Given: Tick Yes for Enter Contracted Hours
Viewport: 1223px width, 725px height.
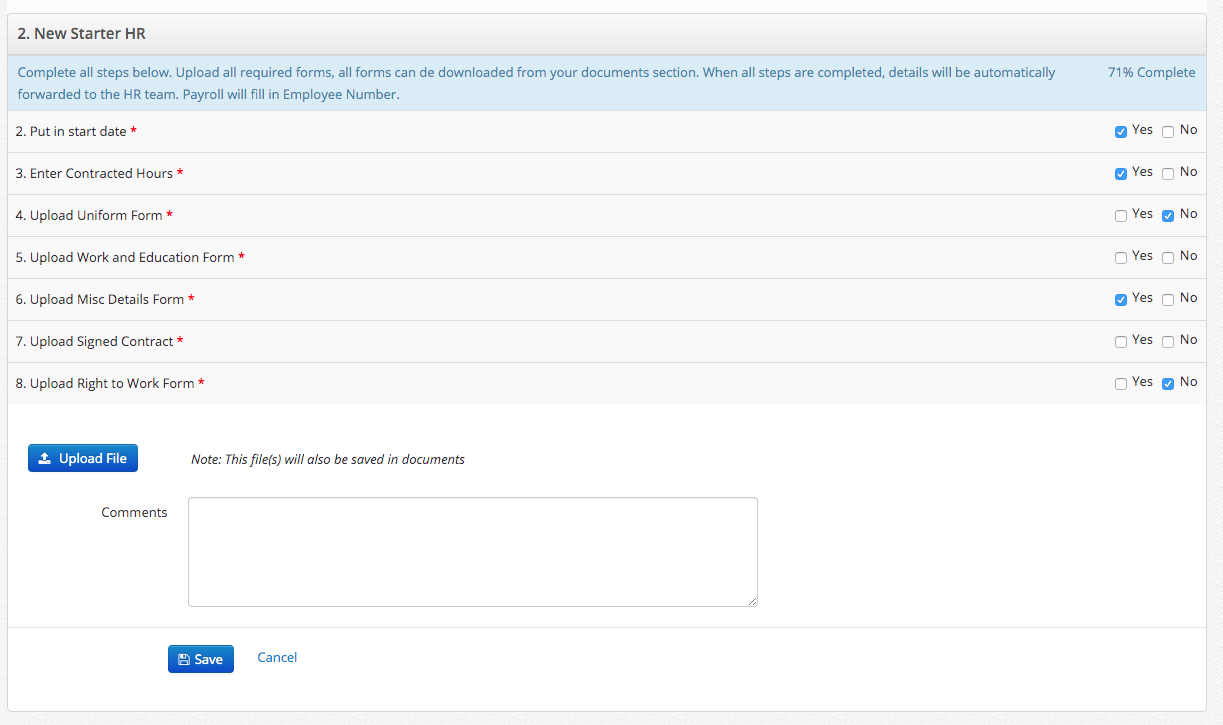Looking at the screenshot, I should (1121, 174).
